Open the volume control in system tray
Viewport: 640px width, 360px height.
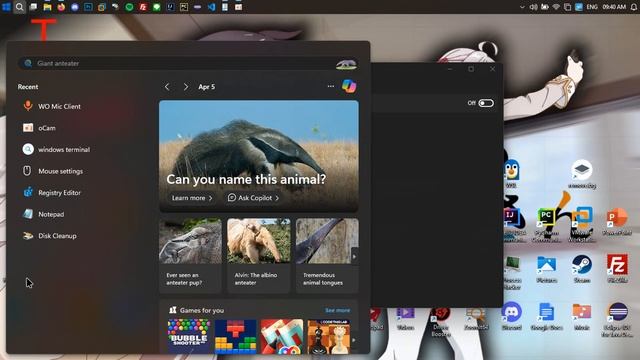click(x=533, y=7)
